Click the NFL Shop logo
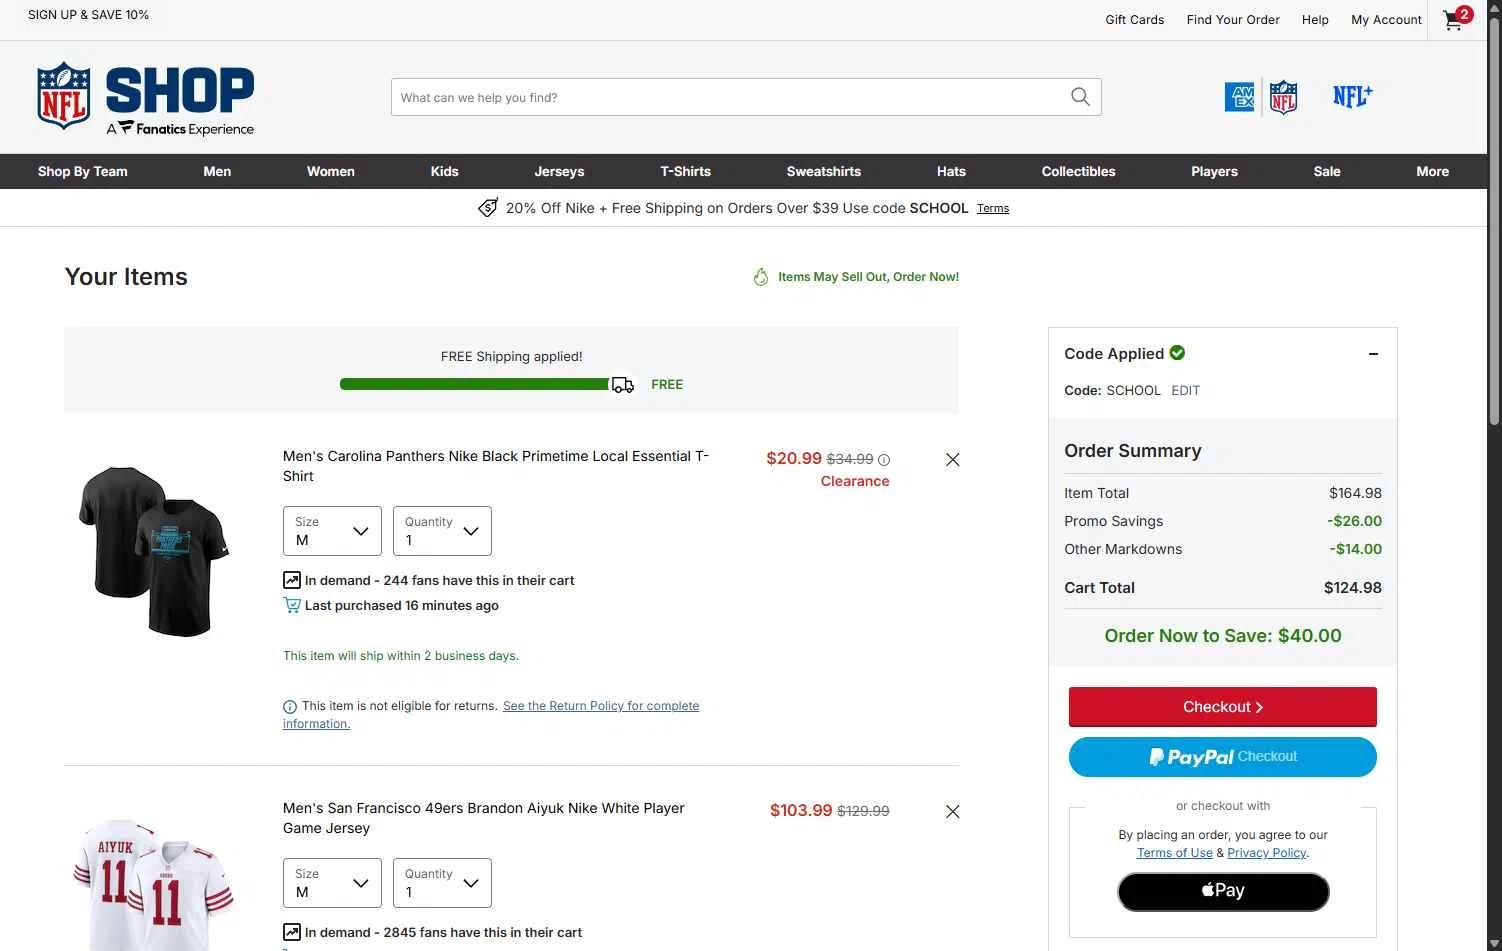The image size is (1502, 951). 146,98
